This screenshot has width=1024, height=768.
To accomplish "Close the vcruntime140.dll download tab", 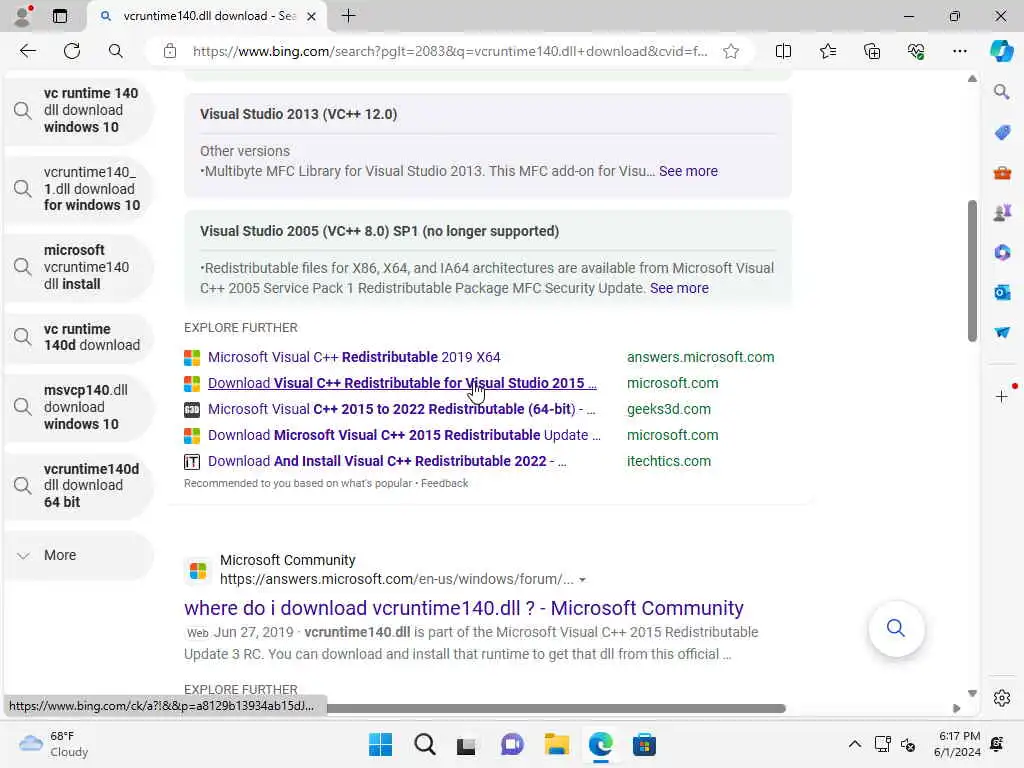I will point(312,16).
